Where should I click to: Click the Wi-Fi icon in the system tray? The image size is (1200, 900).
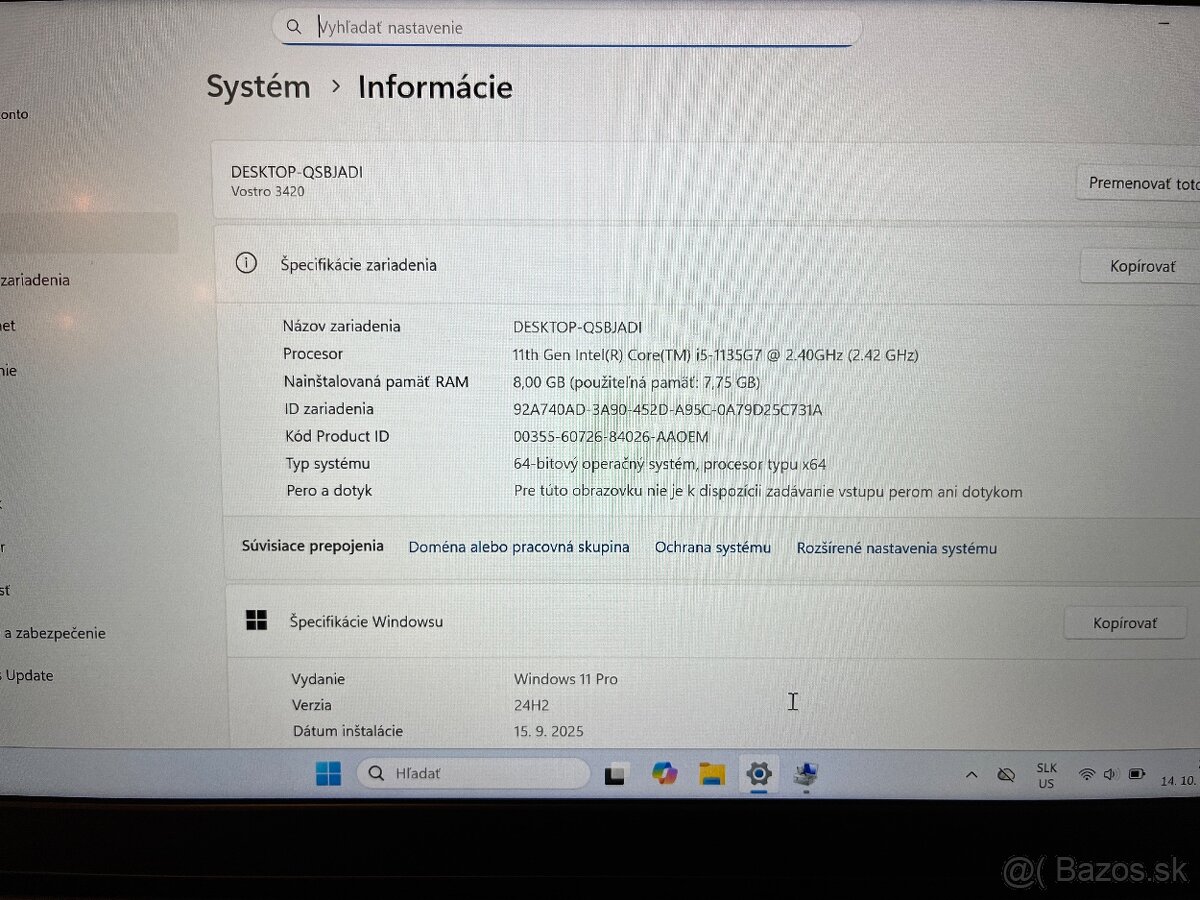1087,773
